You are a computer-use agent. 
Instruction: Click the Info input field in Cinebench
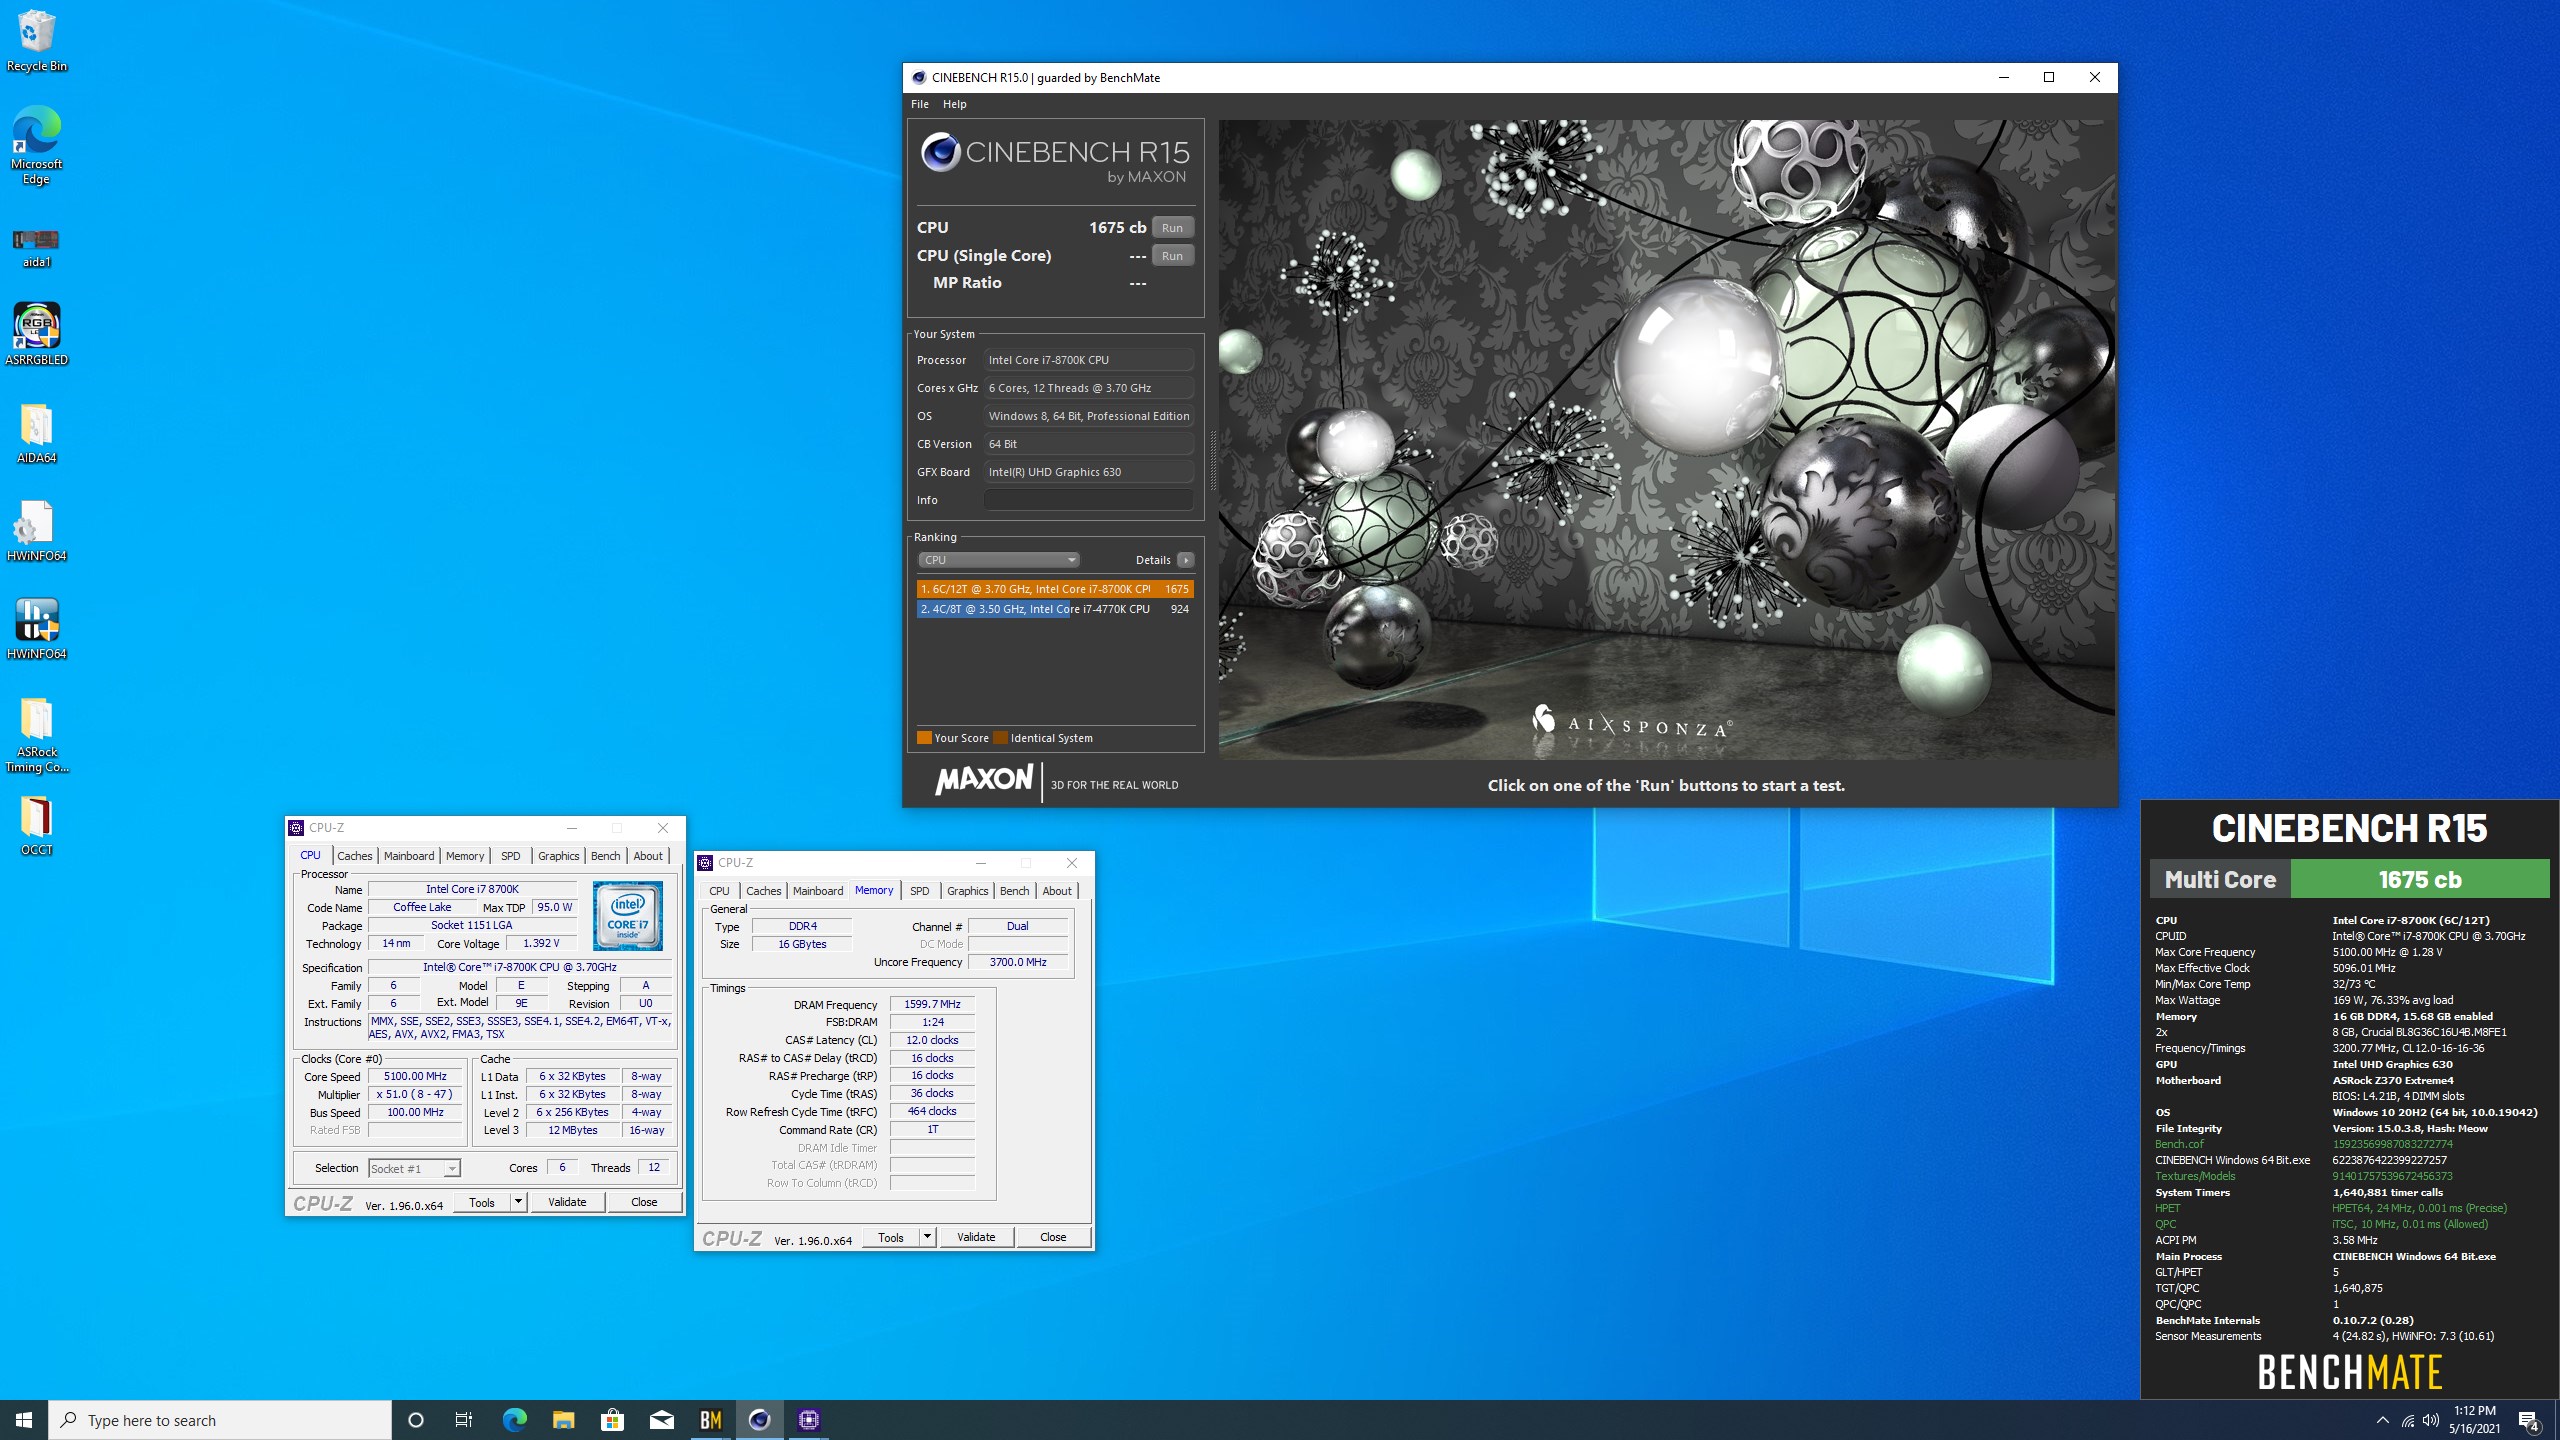(1088, 500)
